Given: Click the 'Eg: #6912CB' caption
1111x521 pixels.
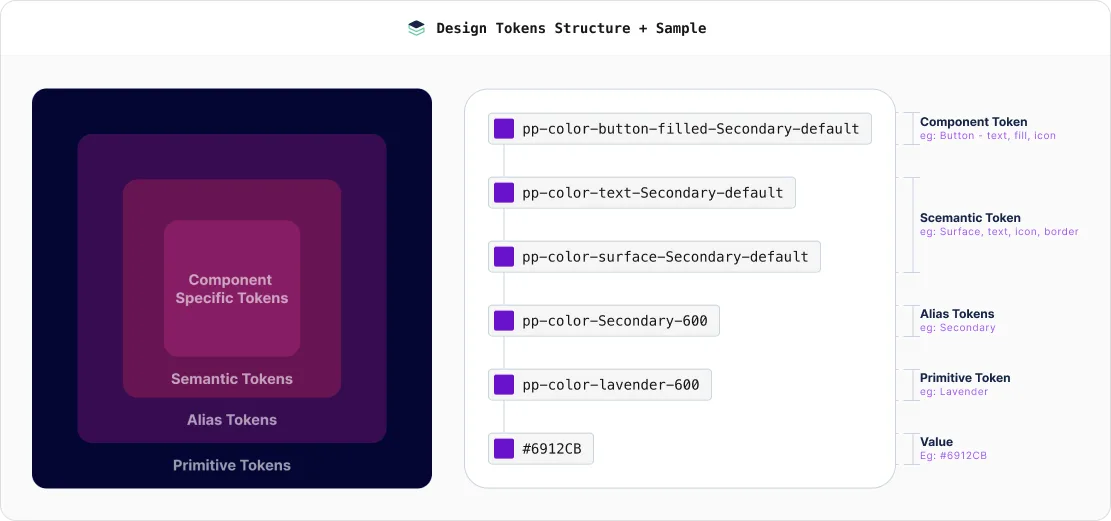Looking at the screenshot, I should point(953,456).
